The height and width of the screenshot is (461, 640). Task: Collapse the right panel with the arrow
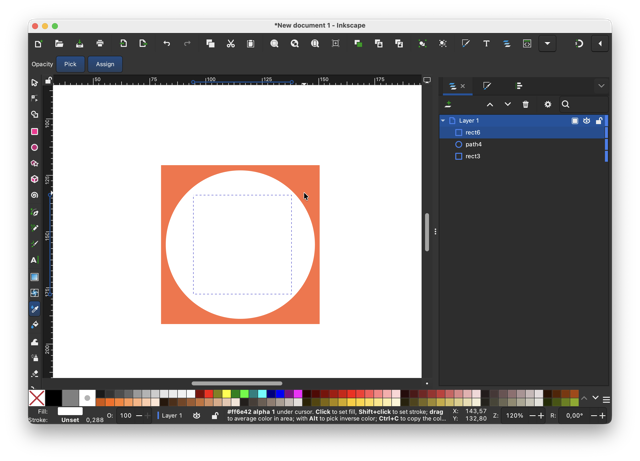click(600, 44)
